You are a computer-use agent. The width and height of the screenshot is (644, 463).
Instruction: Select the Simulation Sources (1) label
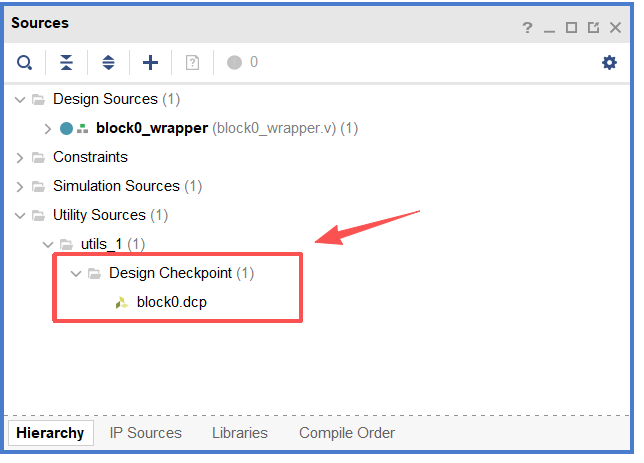click(127, 186)
